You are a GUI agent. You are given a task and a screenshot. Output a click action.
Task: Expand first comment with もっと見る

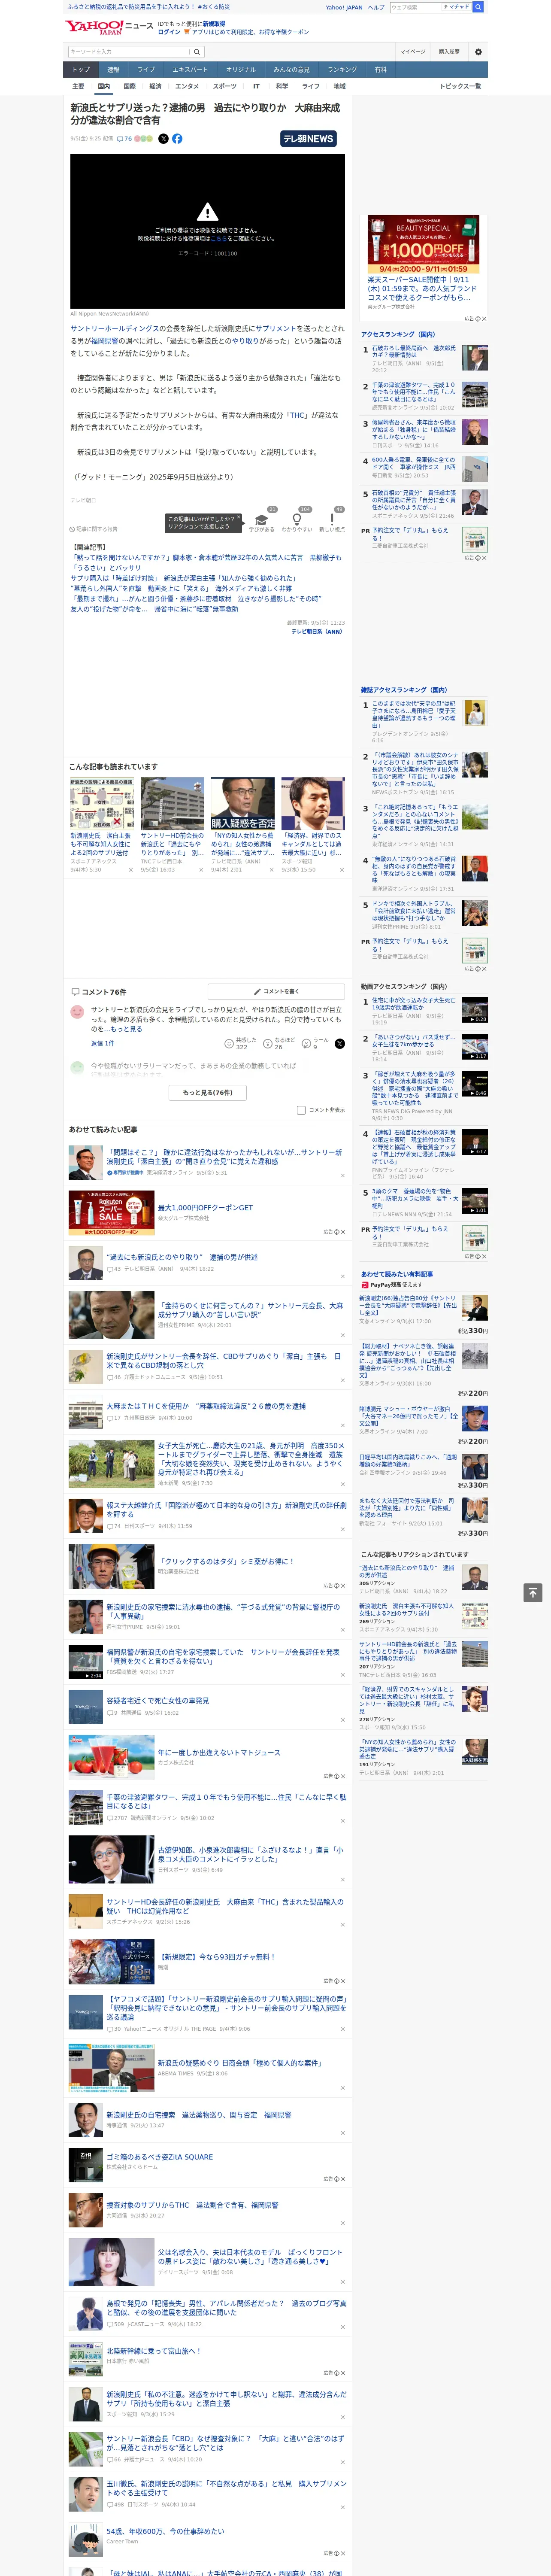pyautogui.click(x=126, y=1029)
